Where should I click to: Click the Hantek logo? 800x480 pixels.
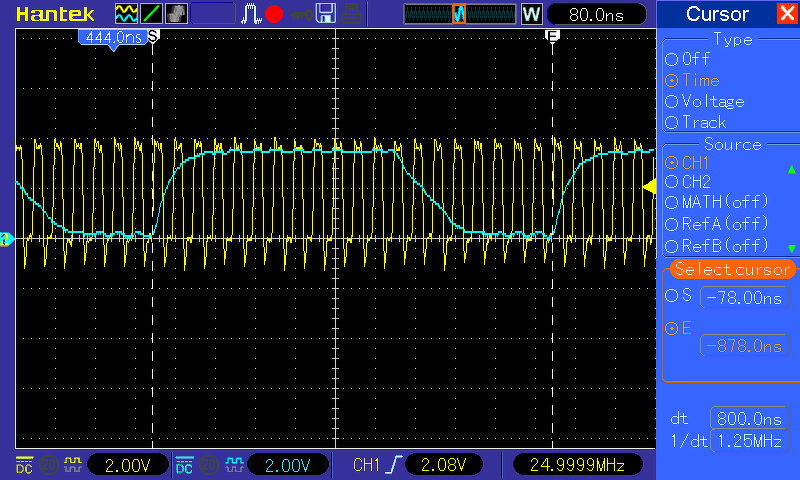tap(55, 14)
